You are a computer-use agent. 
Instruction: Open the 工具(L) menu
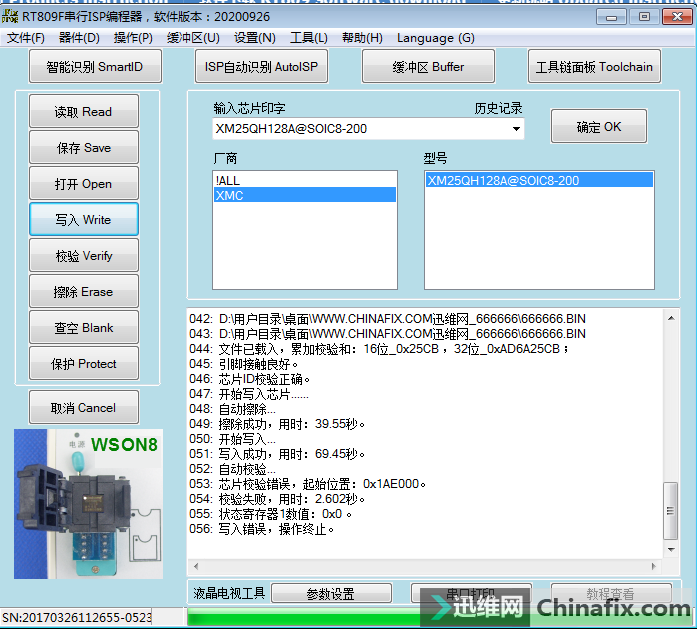point(309,38)
